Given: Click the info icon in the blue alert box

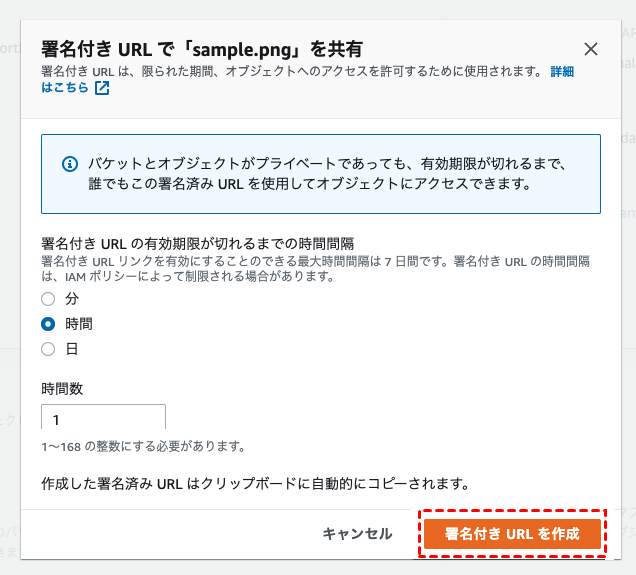Looking at the screenshot, I should (x=70, y=163).
